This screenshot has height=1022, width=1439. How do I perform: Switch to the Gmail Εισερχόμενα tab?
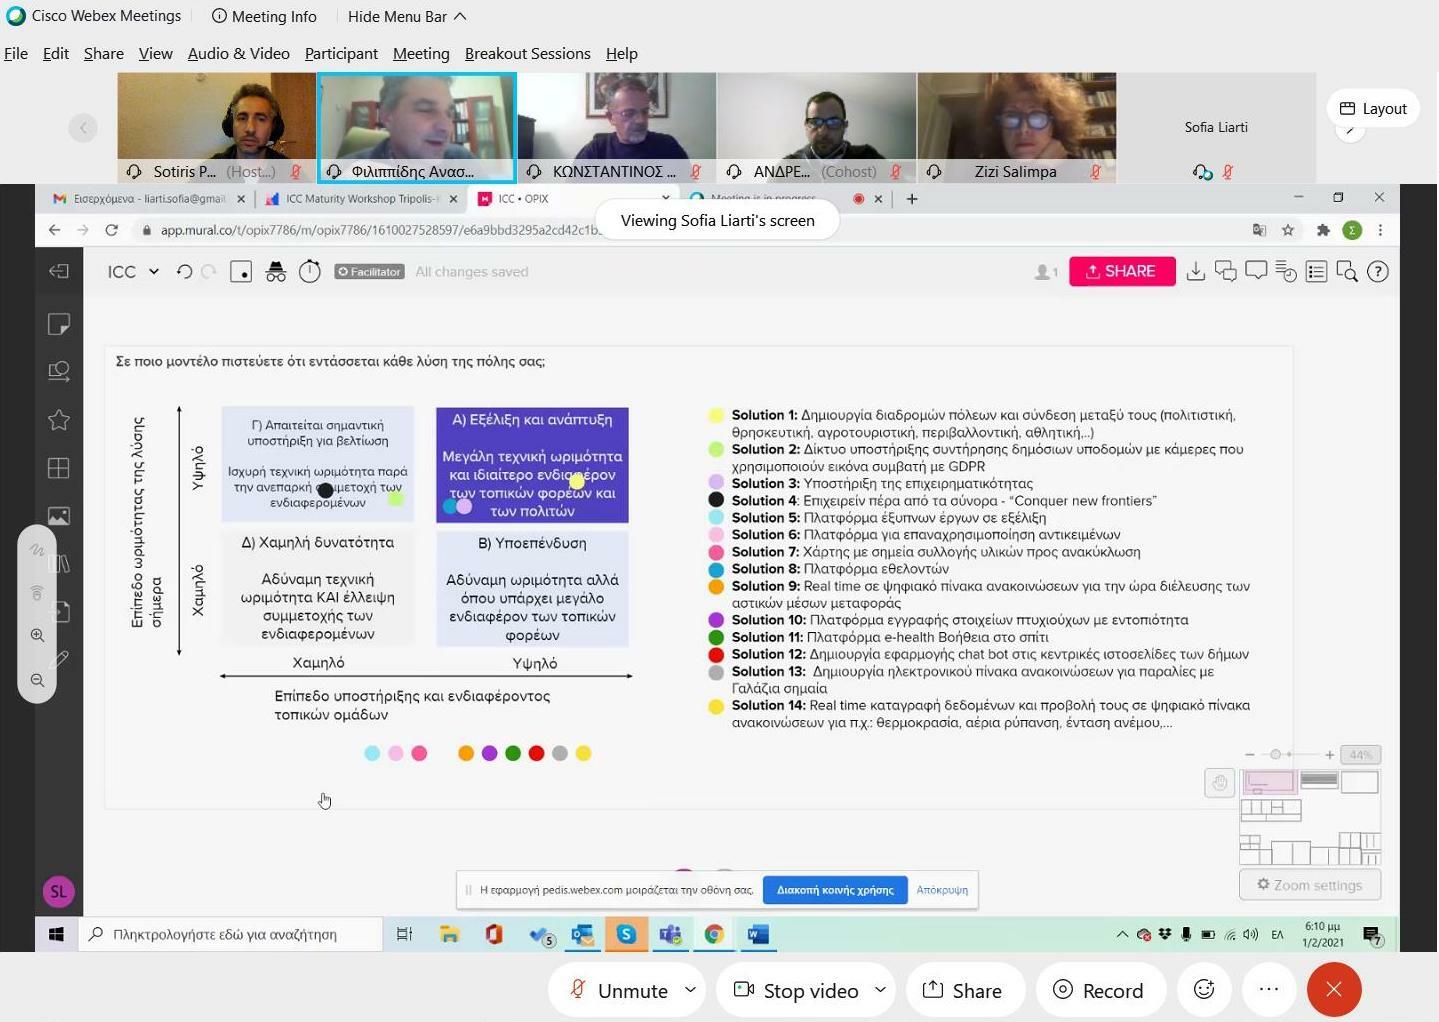[148, 198]
